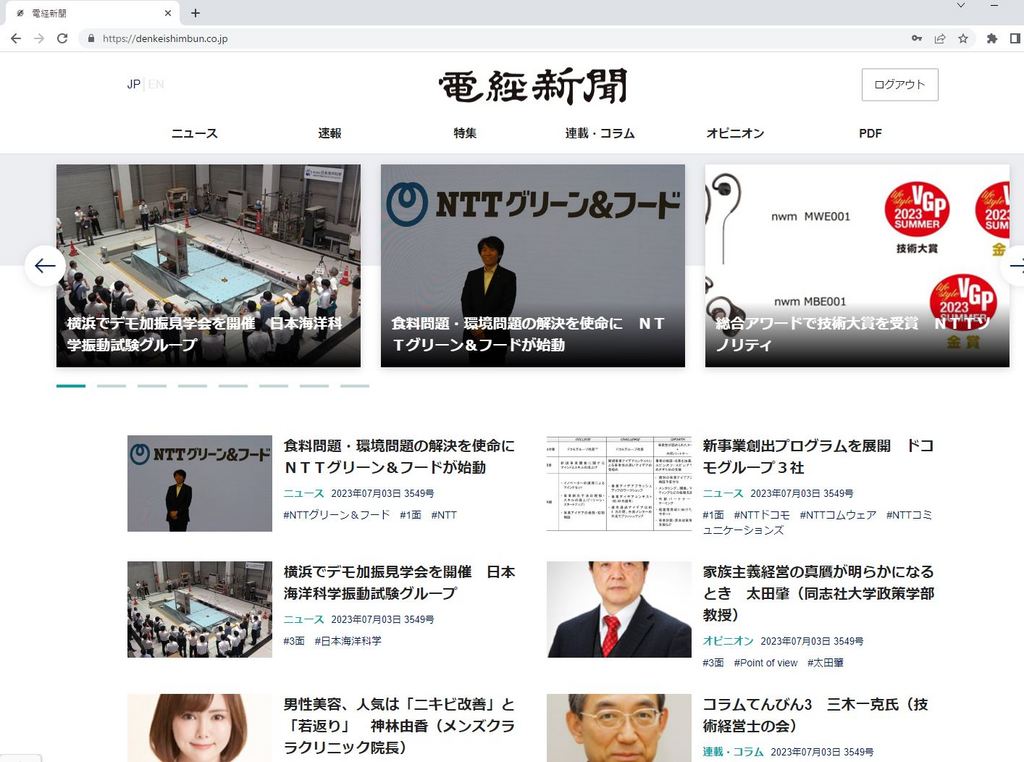
Task: Read the 新事業創出プログラムを展開 article
Action: coord(818,456)
